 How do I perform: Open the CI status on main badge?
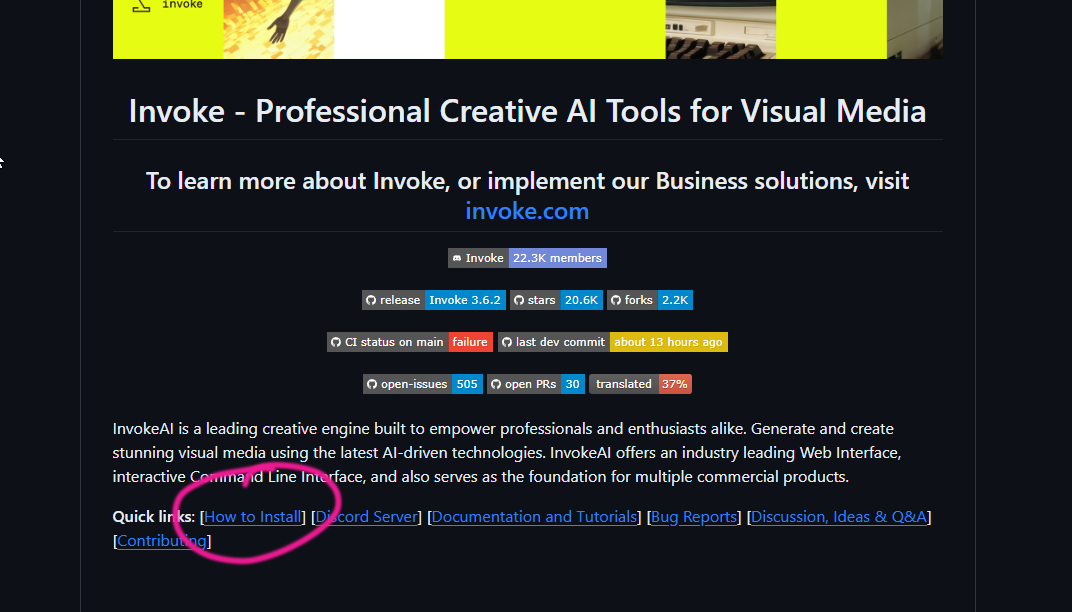(410, 342)
